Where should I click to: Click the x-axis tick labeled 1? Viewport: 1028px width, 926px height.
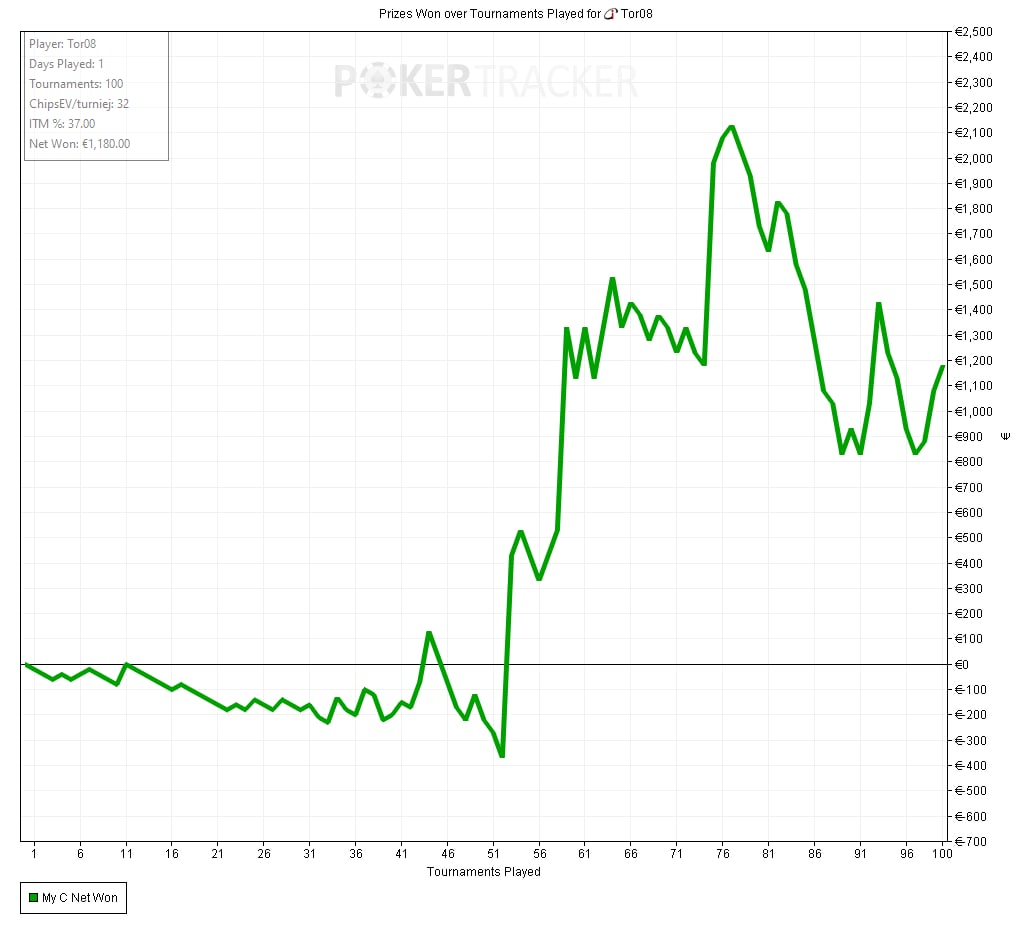[34, 854]
